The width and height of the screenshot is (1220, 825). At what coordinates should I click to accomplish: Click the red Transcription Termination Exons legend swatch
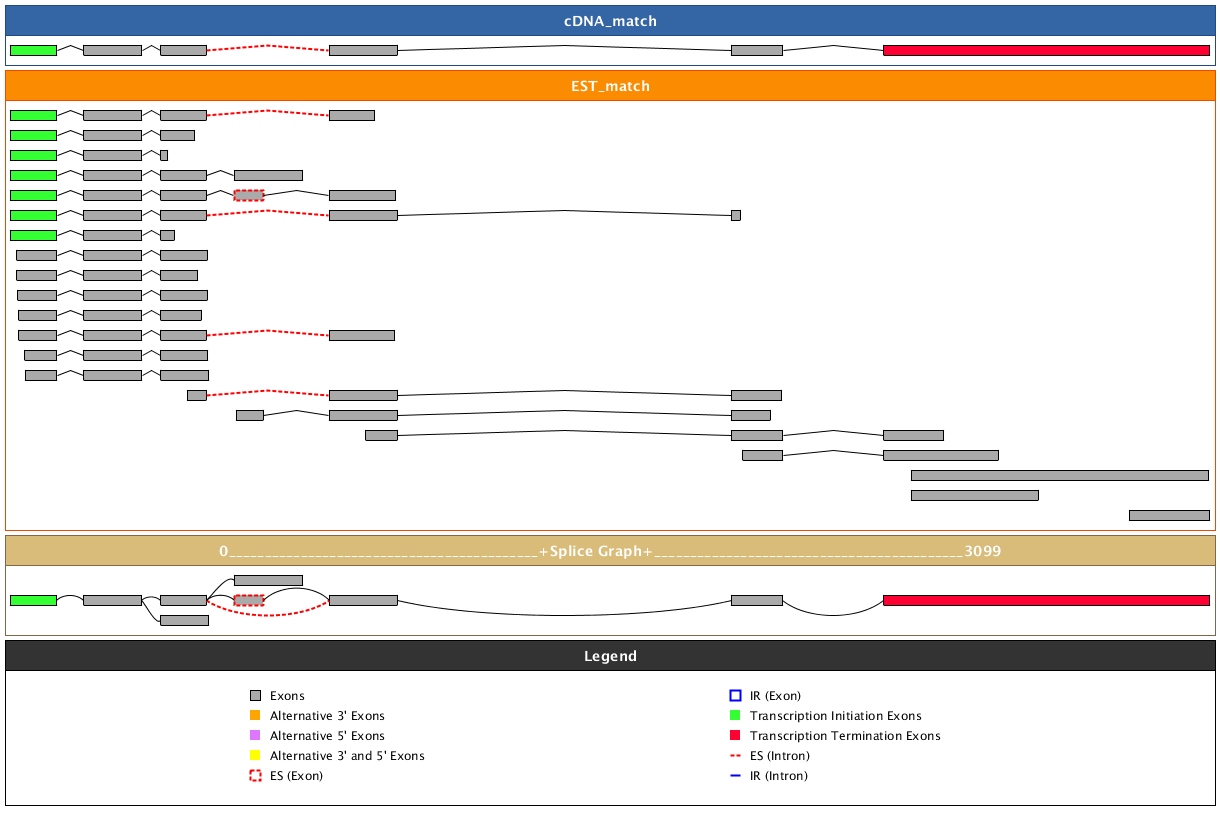coord(735,736)
